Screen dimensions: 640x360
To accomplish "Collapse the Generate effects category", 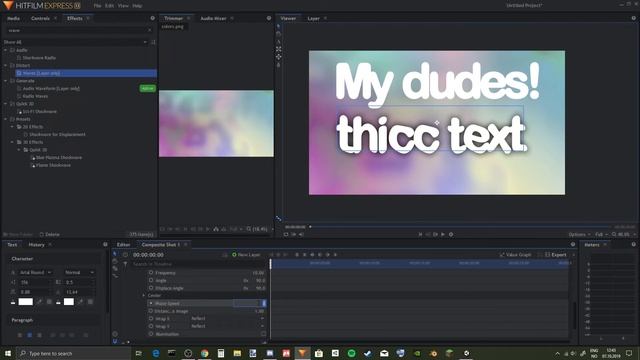I will [x=6, y=80].
